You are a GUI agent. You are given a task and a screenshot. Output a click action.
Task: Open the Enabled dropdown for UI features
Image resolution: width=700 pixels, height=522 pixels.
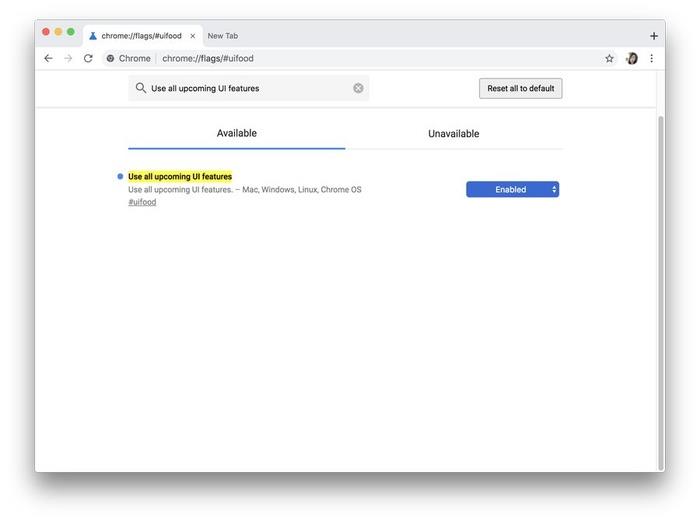tap(512, 189)
